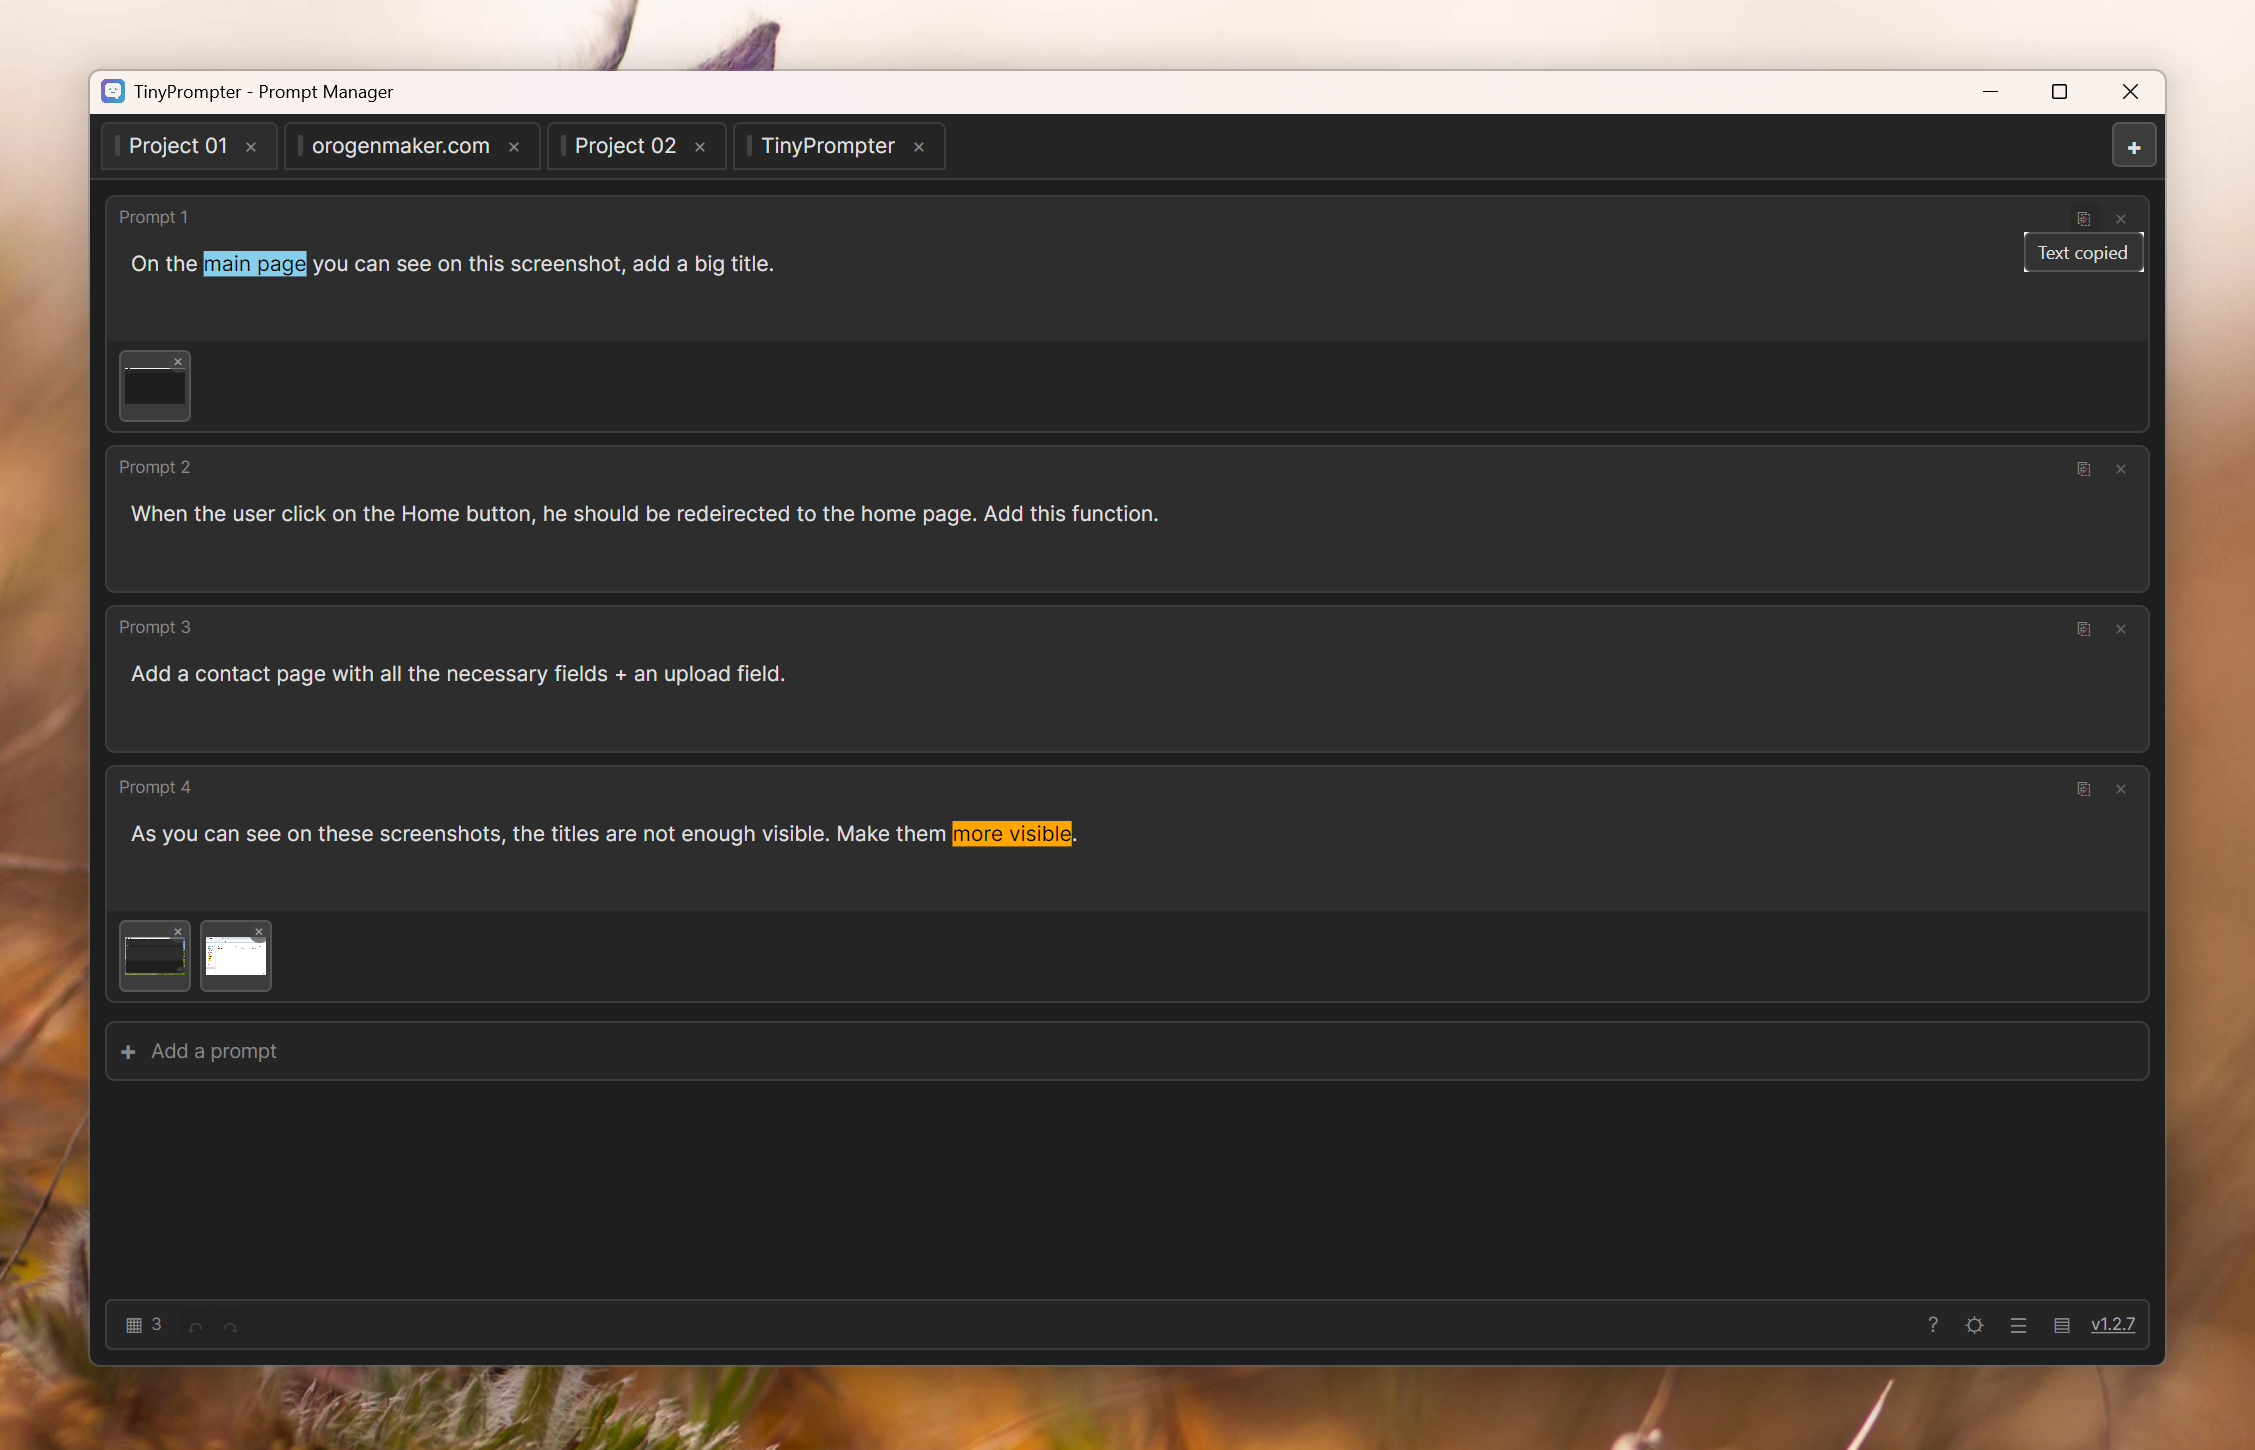Open the Project 02 tab
The height and width of the screenshot is (1450, 2255).
[625, 146]
